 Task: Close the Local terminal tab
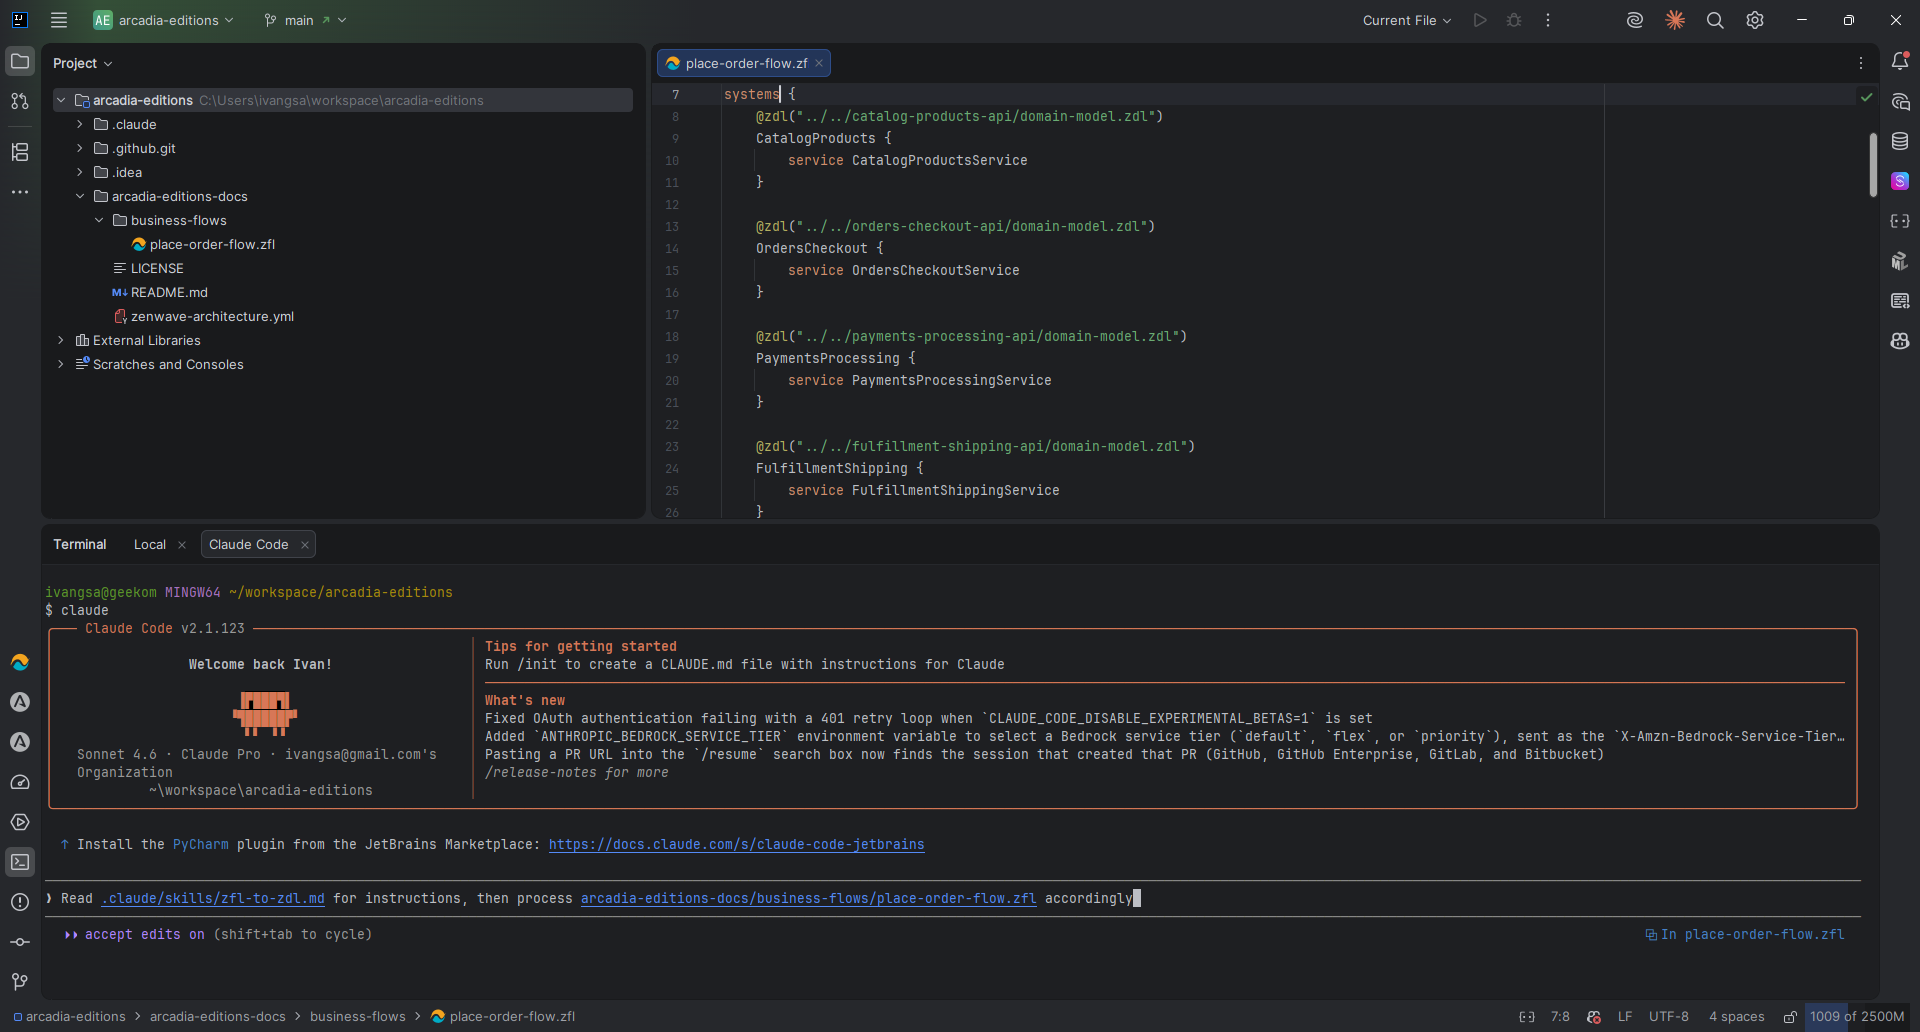coord(182,545)
